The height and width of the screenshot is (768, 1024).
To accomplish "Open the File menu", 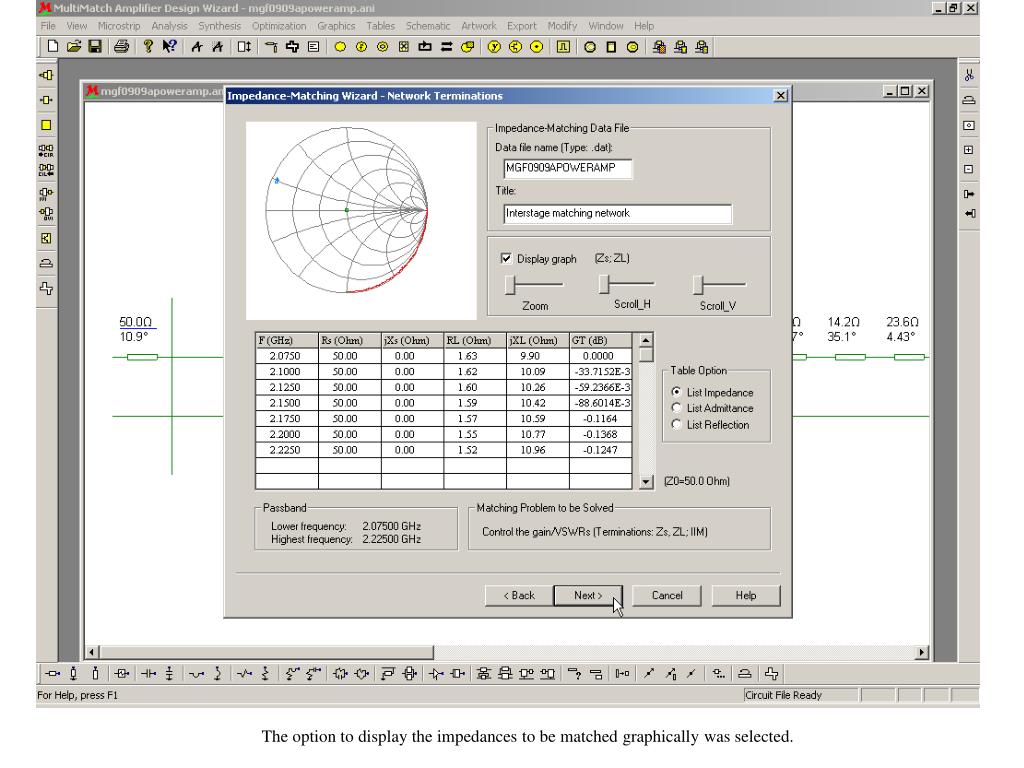I will [x=48, y=26].
